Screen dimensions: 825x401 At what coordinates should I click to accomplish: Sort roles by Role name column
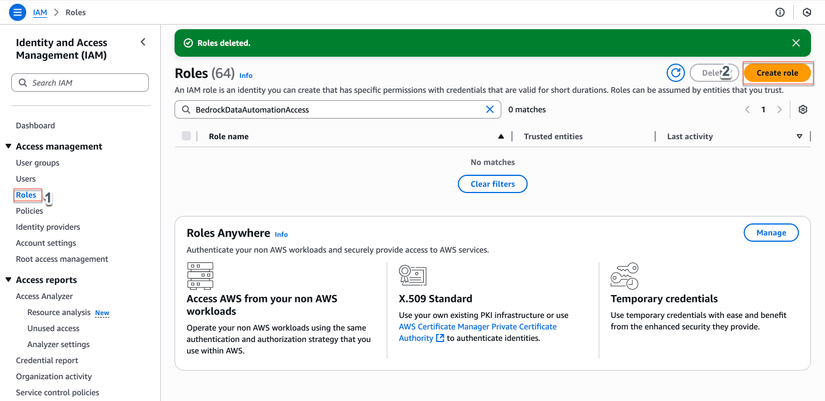coord(501,136)
